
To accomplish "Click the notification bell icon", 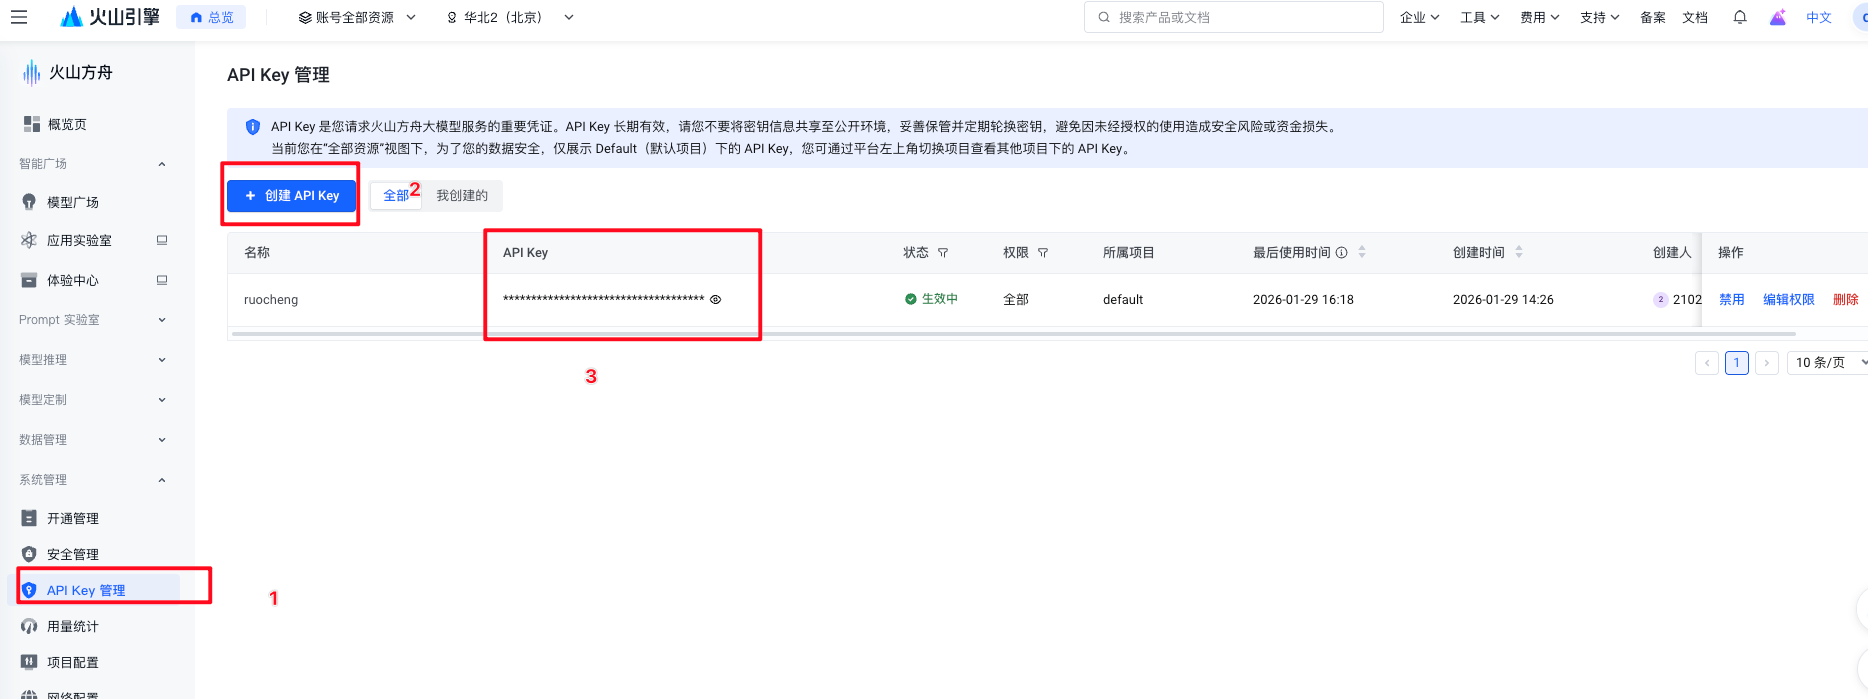I will click(x=1740, y=17).
